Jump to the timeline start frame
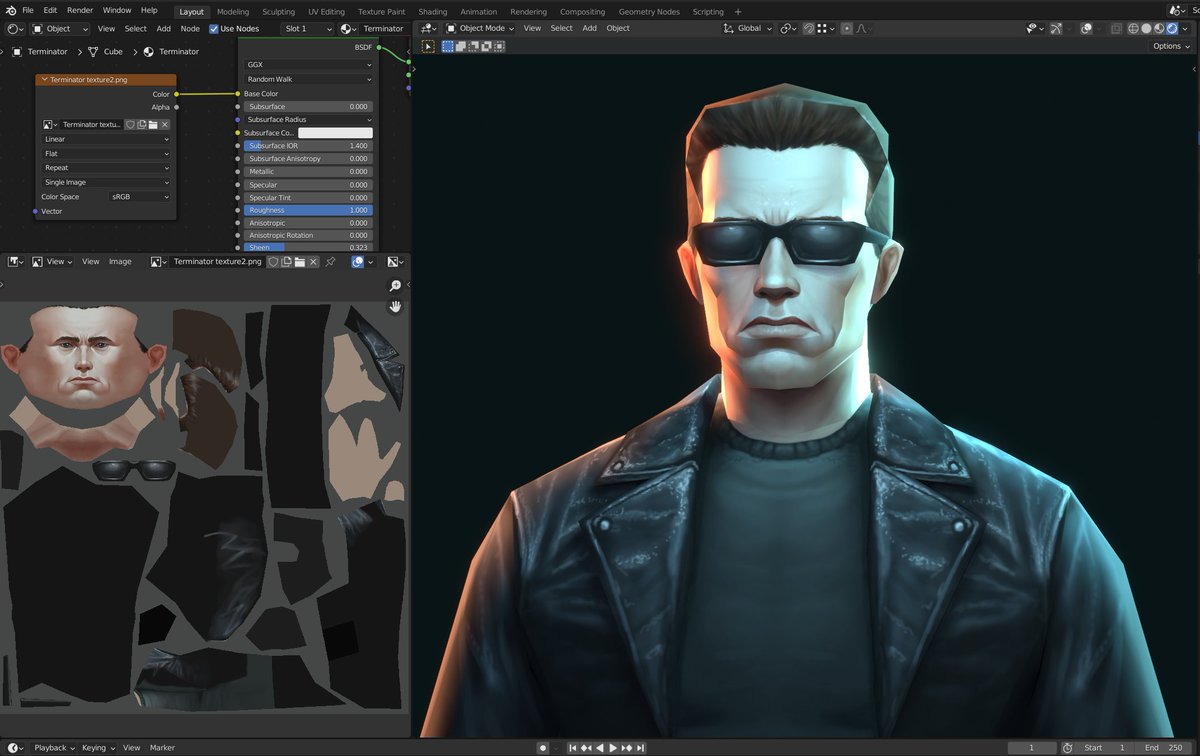Viewport: 1200px width, 756px height. (572, 748)
